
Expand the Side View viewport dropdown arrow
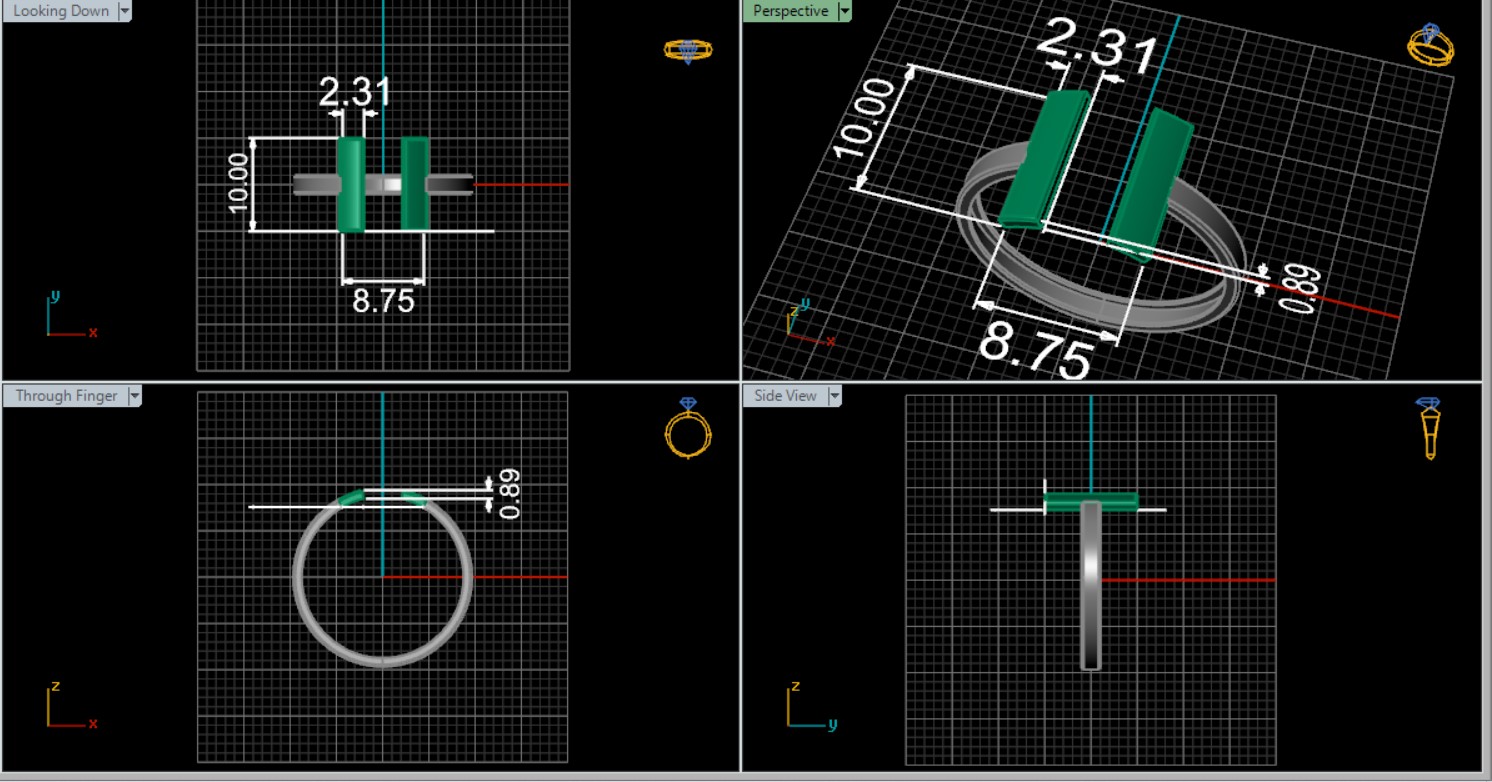click(834, 396)
